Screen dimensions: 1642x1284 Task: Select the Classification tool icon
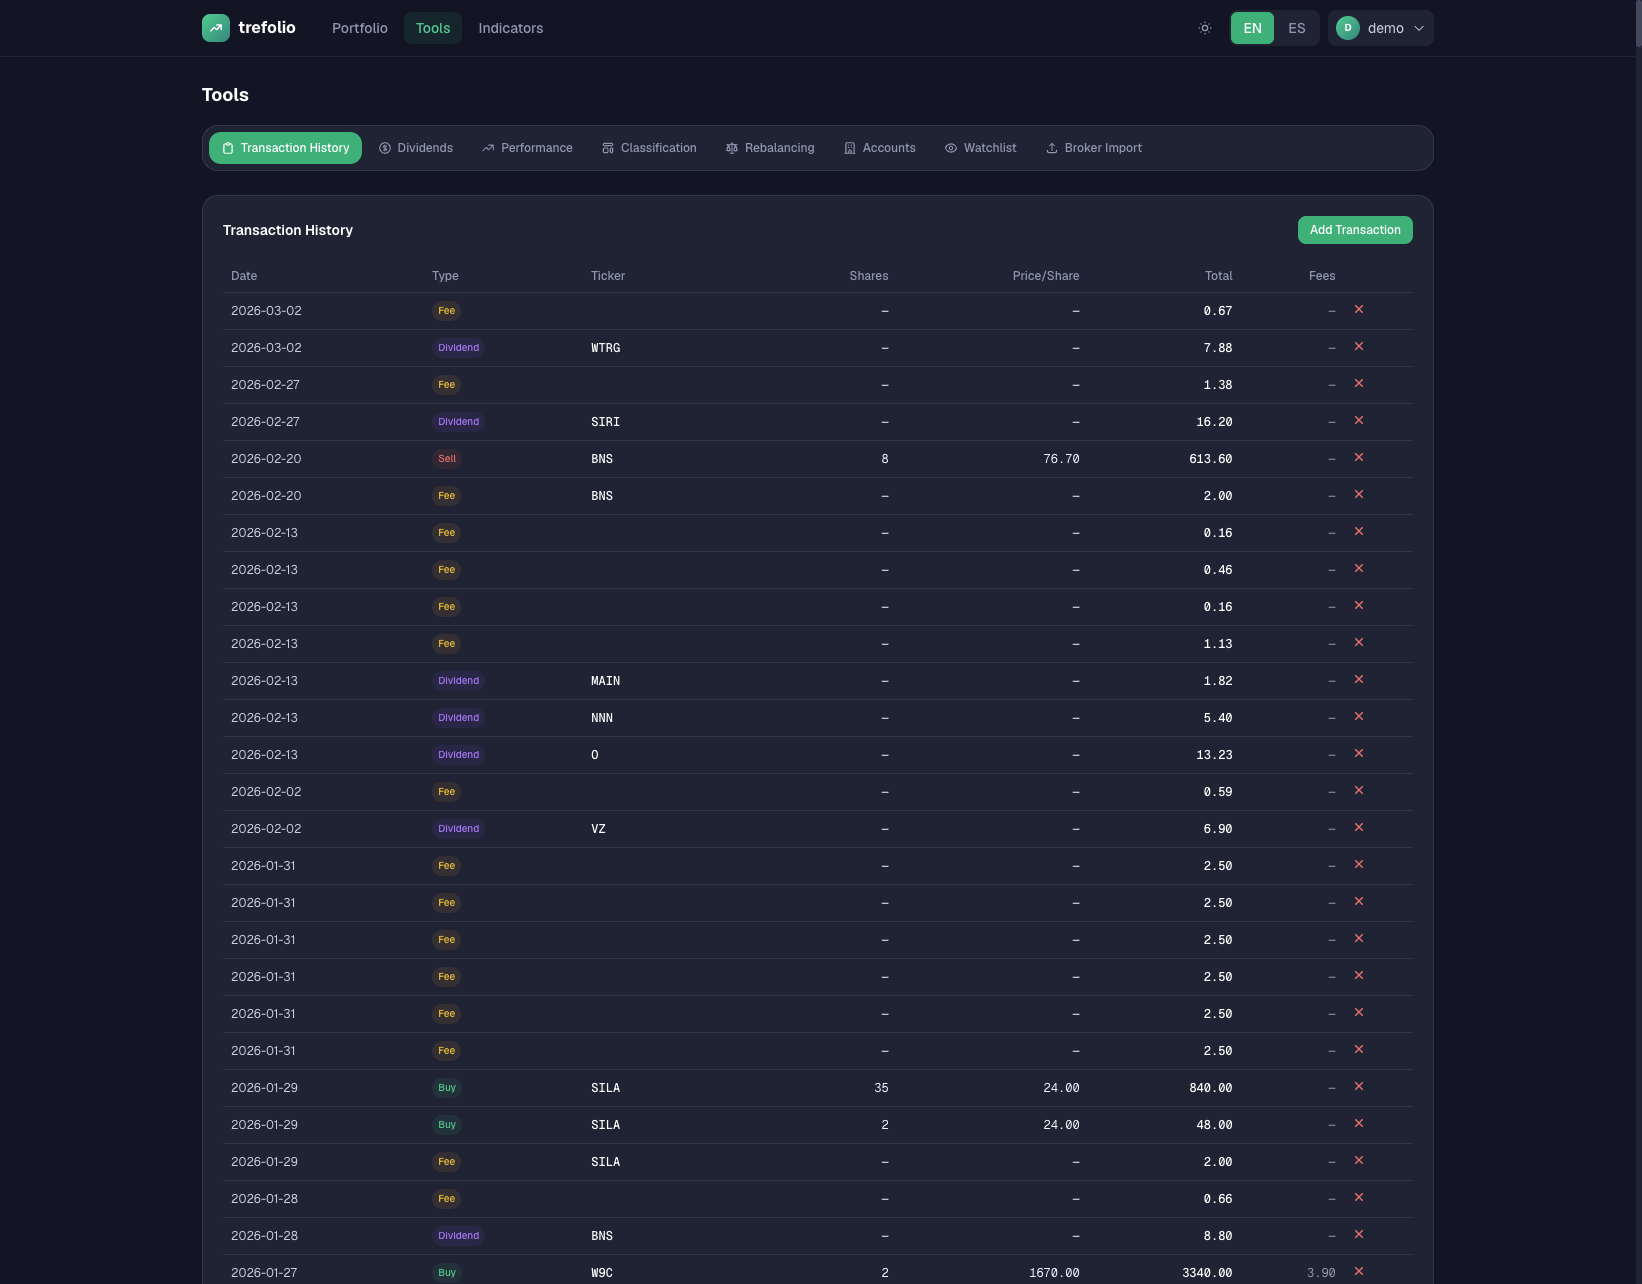(608, 147)
